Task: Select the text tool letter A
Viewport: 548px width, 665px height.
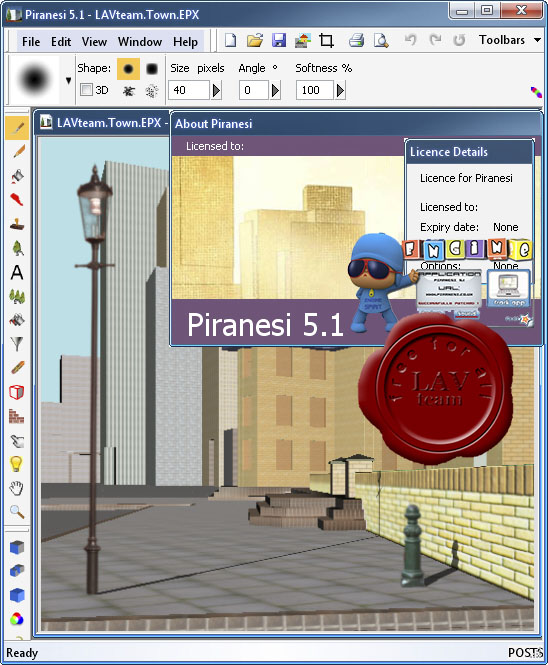Action: (17, 272)
